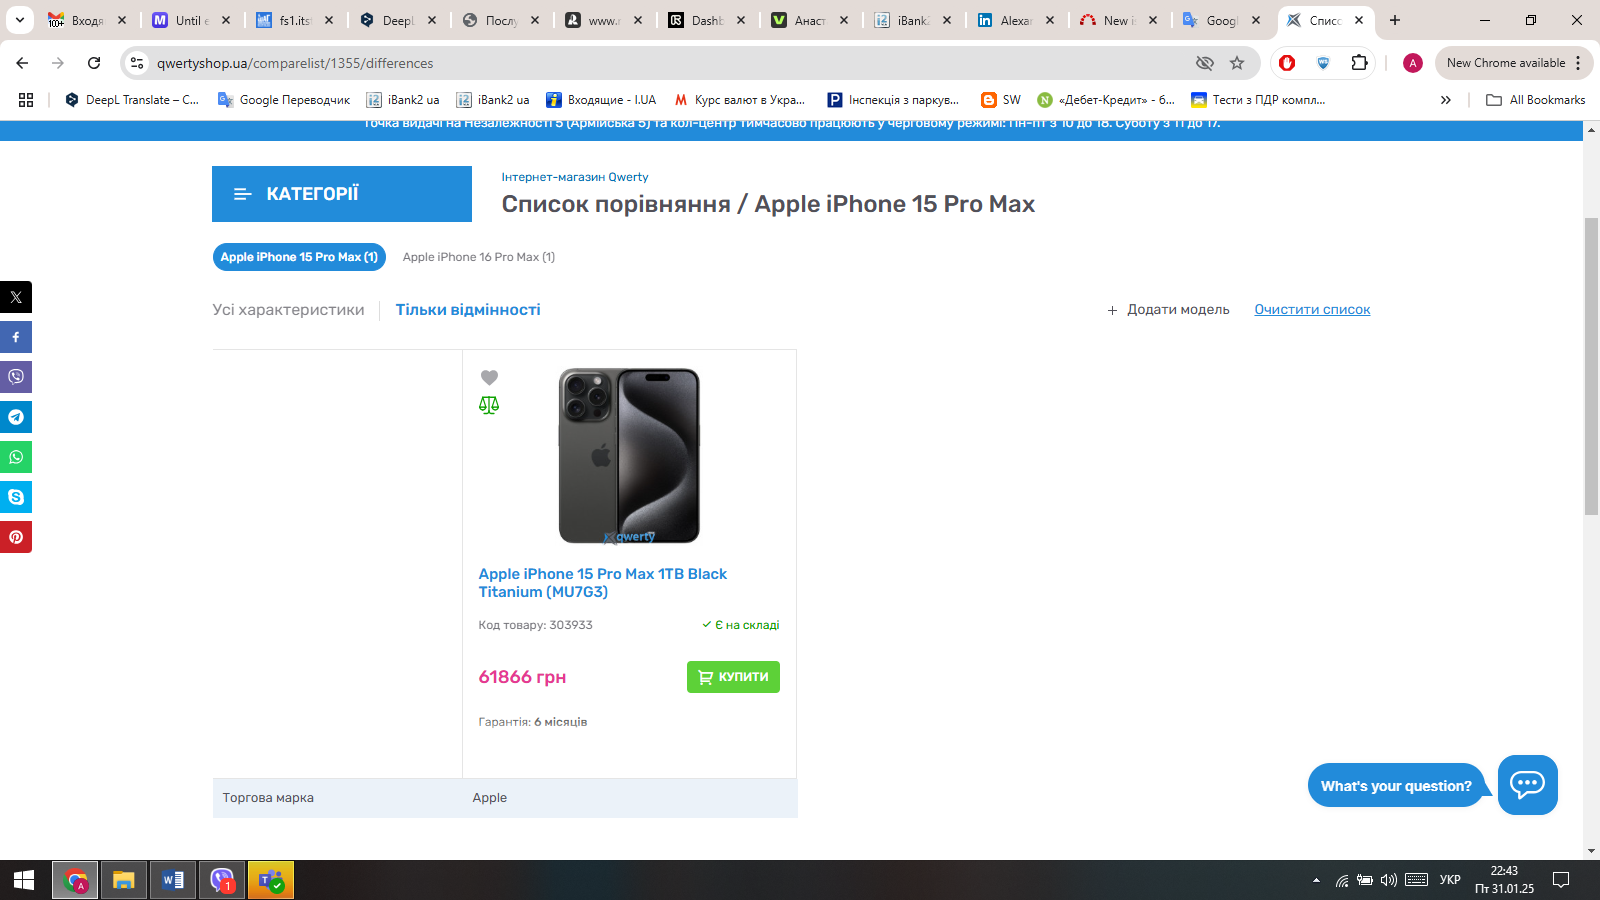Viewport: 1600px width, 900px height.
Task: Share page on Pinterest sidebar icon
Action: (16, 537)
